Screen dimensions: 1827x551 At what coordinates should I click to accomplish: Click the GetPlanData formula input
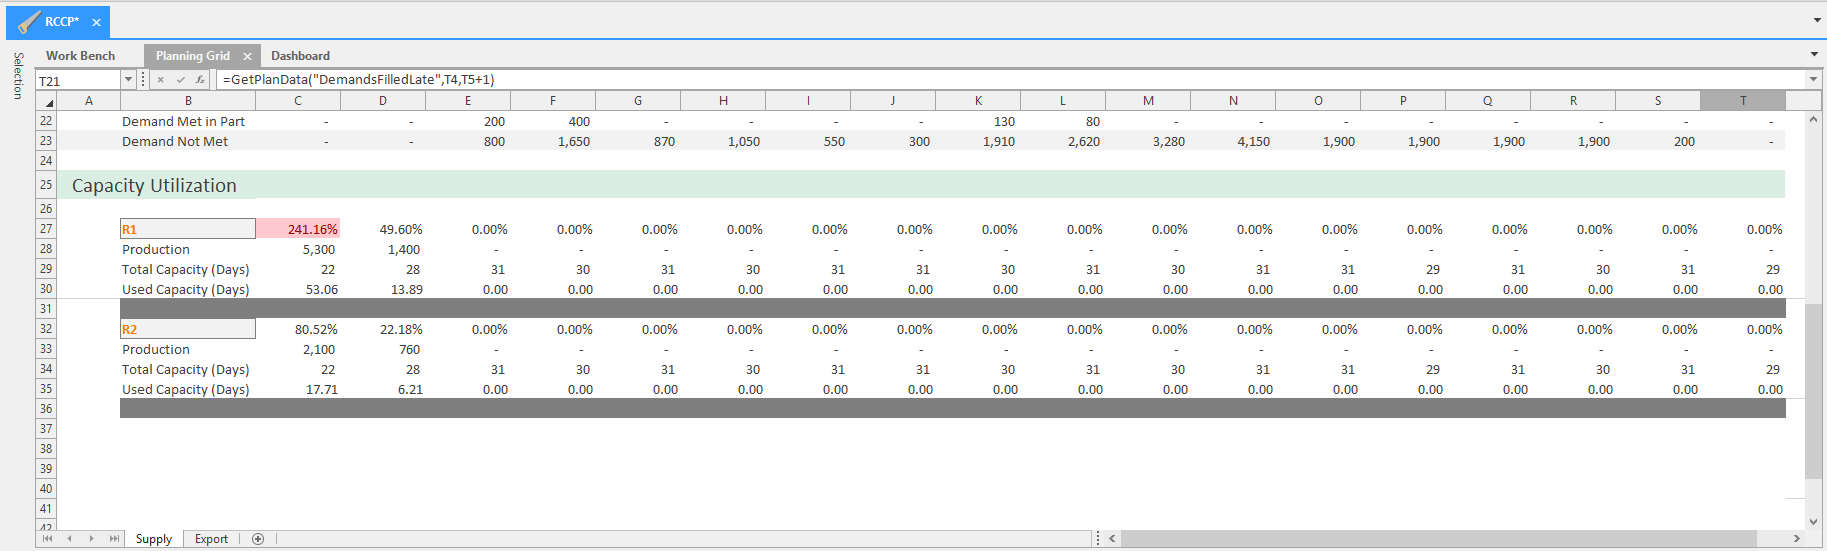click(x=1010, y=80)
